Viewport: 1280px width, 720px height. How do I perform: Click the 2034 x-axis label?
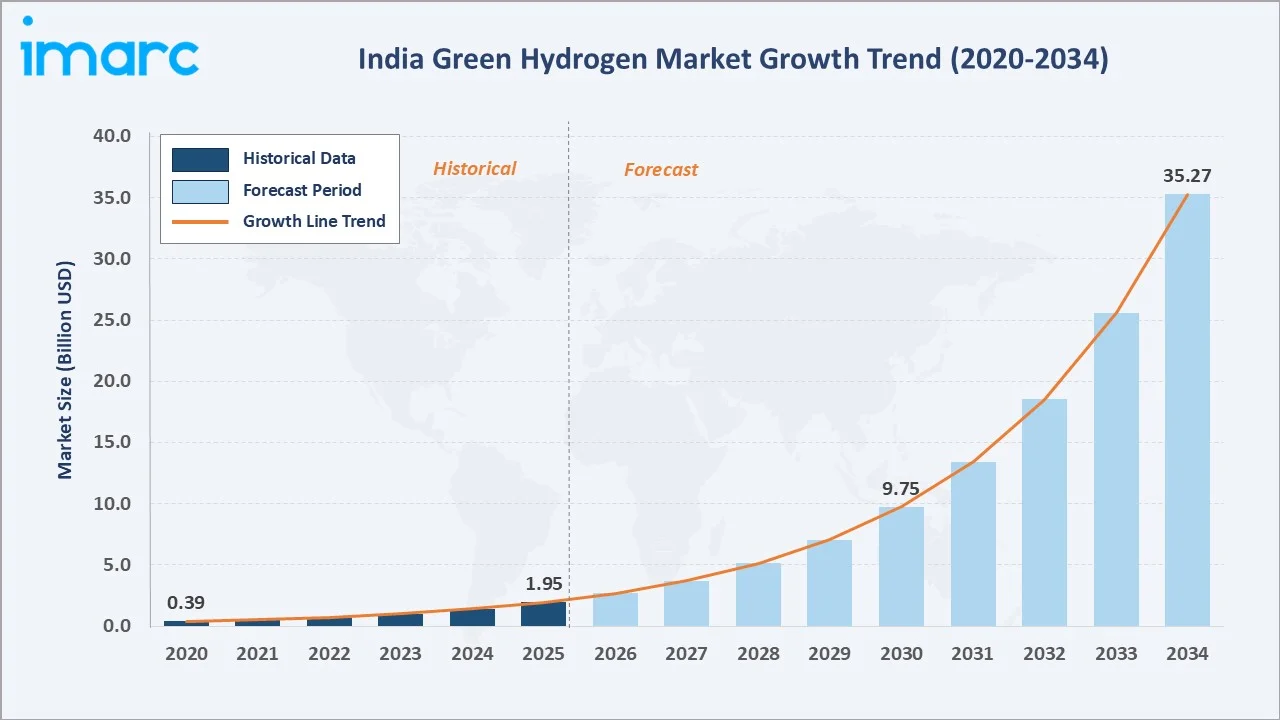click(x=1187, y=654)
